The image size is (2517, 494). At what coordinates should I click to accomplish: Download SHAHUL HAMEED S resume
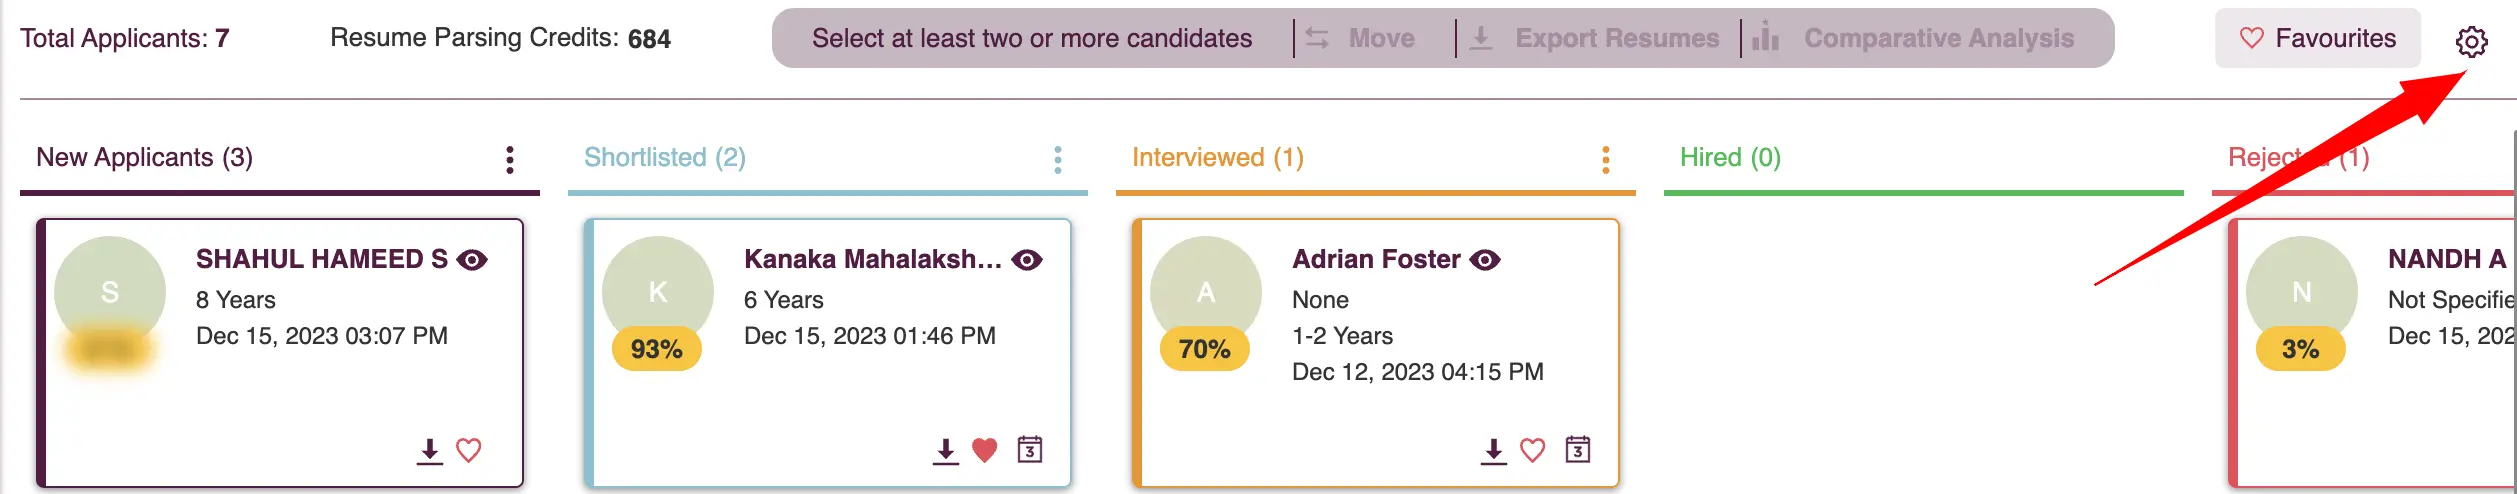[x=430, y=451]
